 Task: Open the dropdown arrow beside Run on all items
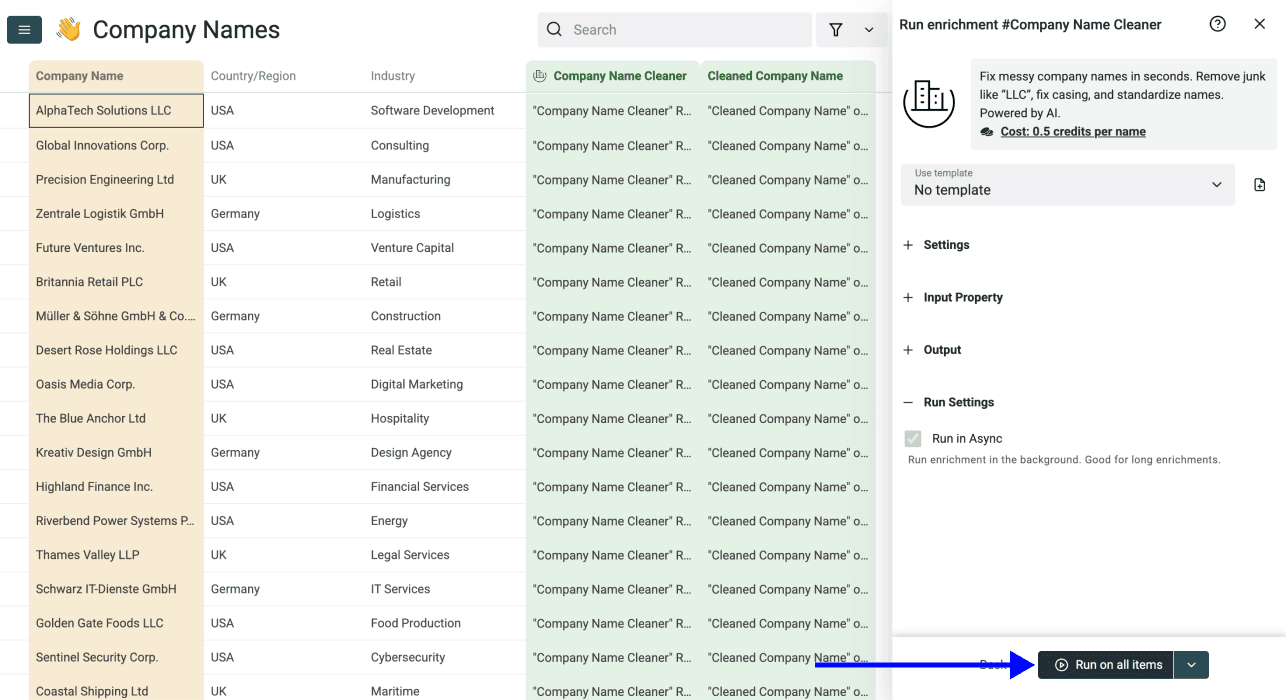tap(1191, 664)
